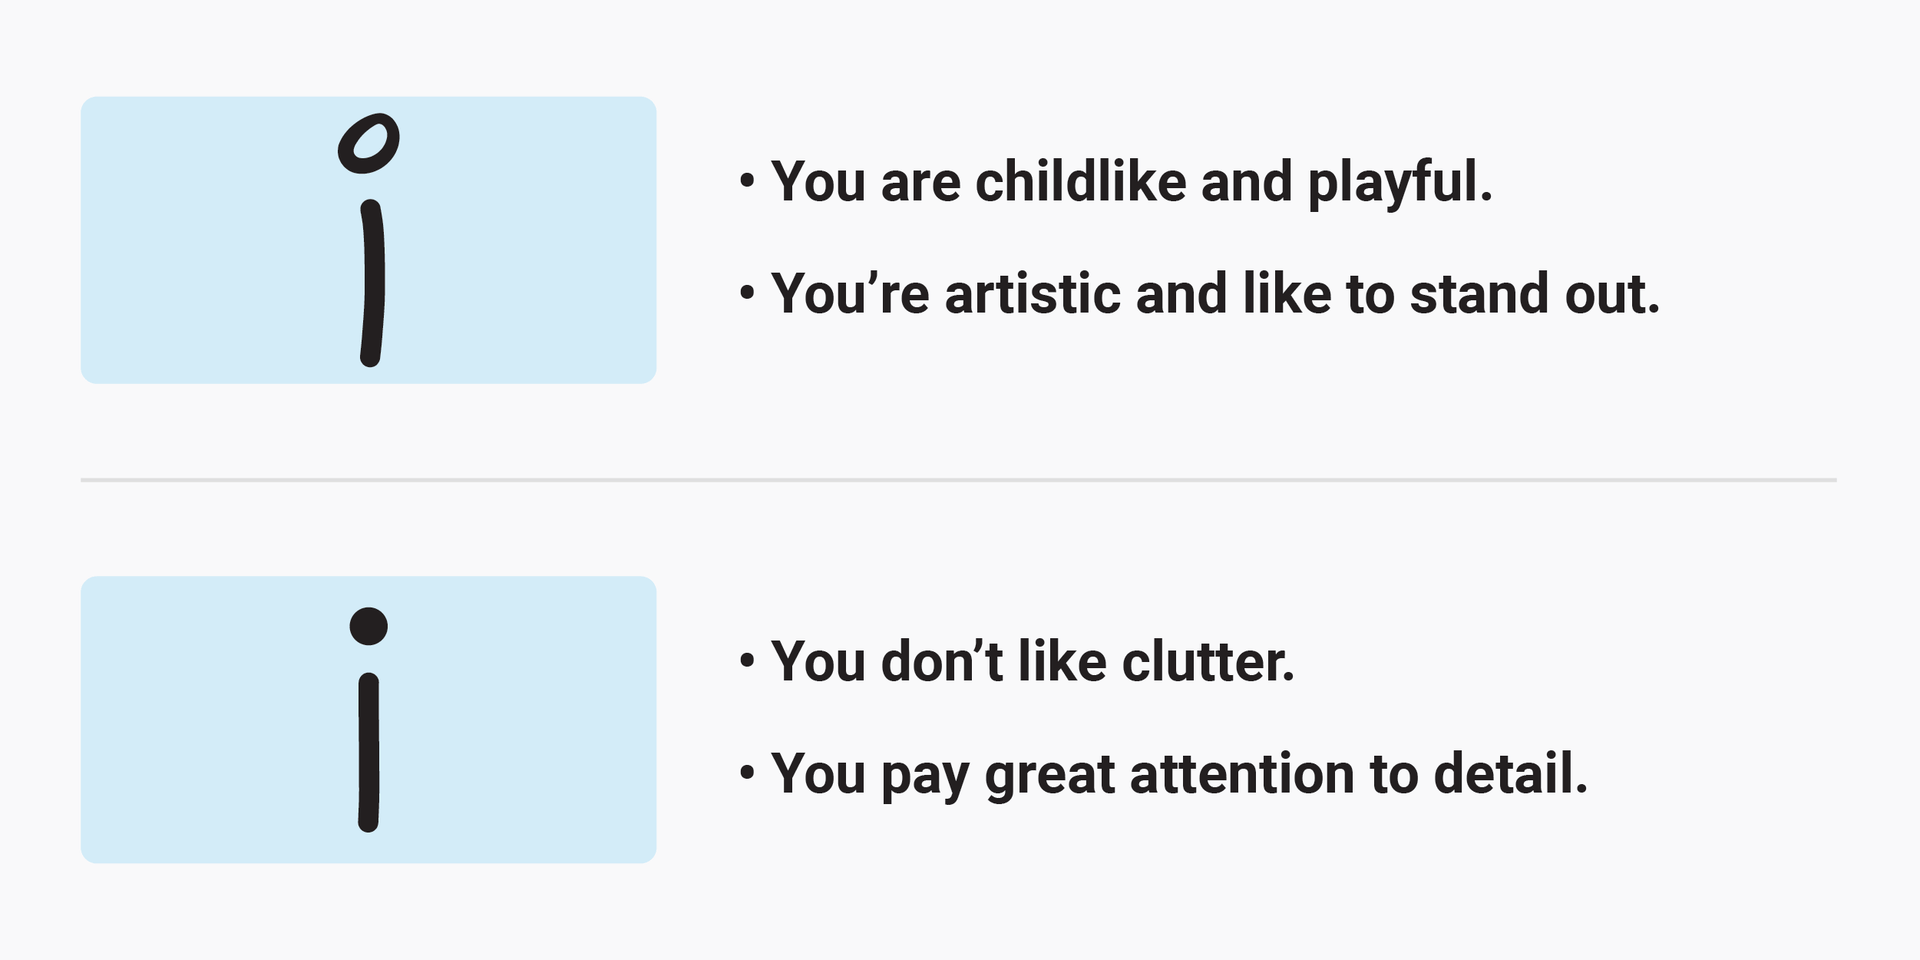Click the horizontal divider line between sections

(958, 480)
